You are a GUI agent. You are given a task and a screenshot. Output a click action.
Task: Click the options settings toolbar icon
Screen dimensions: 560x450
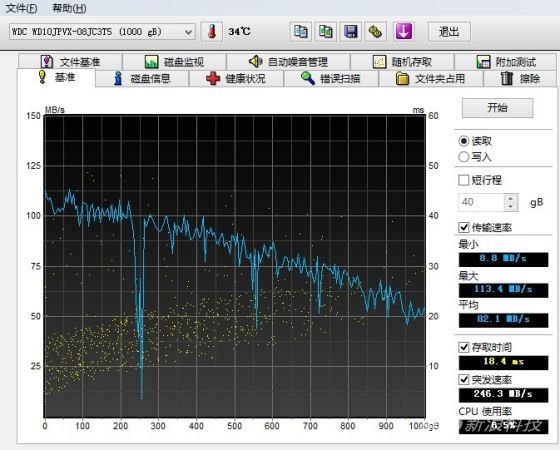tap(375, 32)
